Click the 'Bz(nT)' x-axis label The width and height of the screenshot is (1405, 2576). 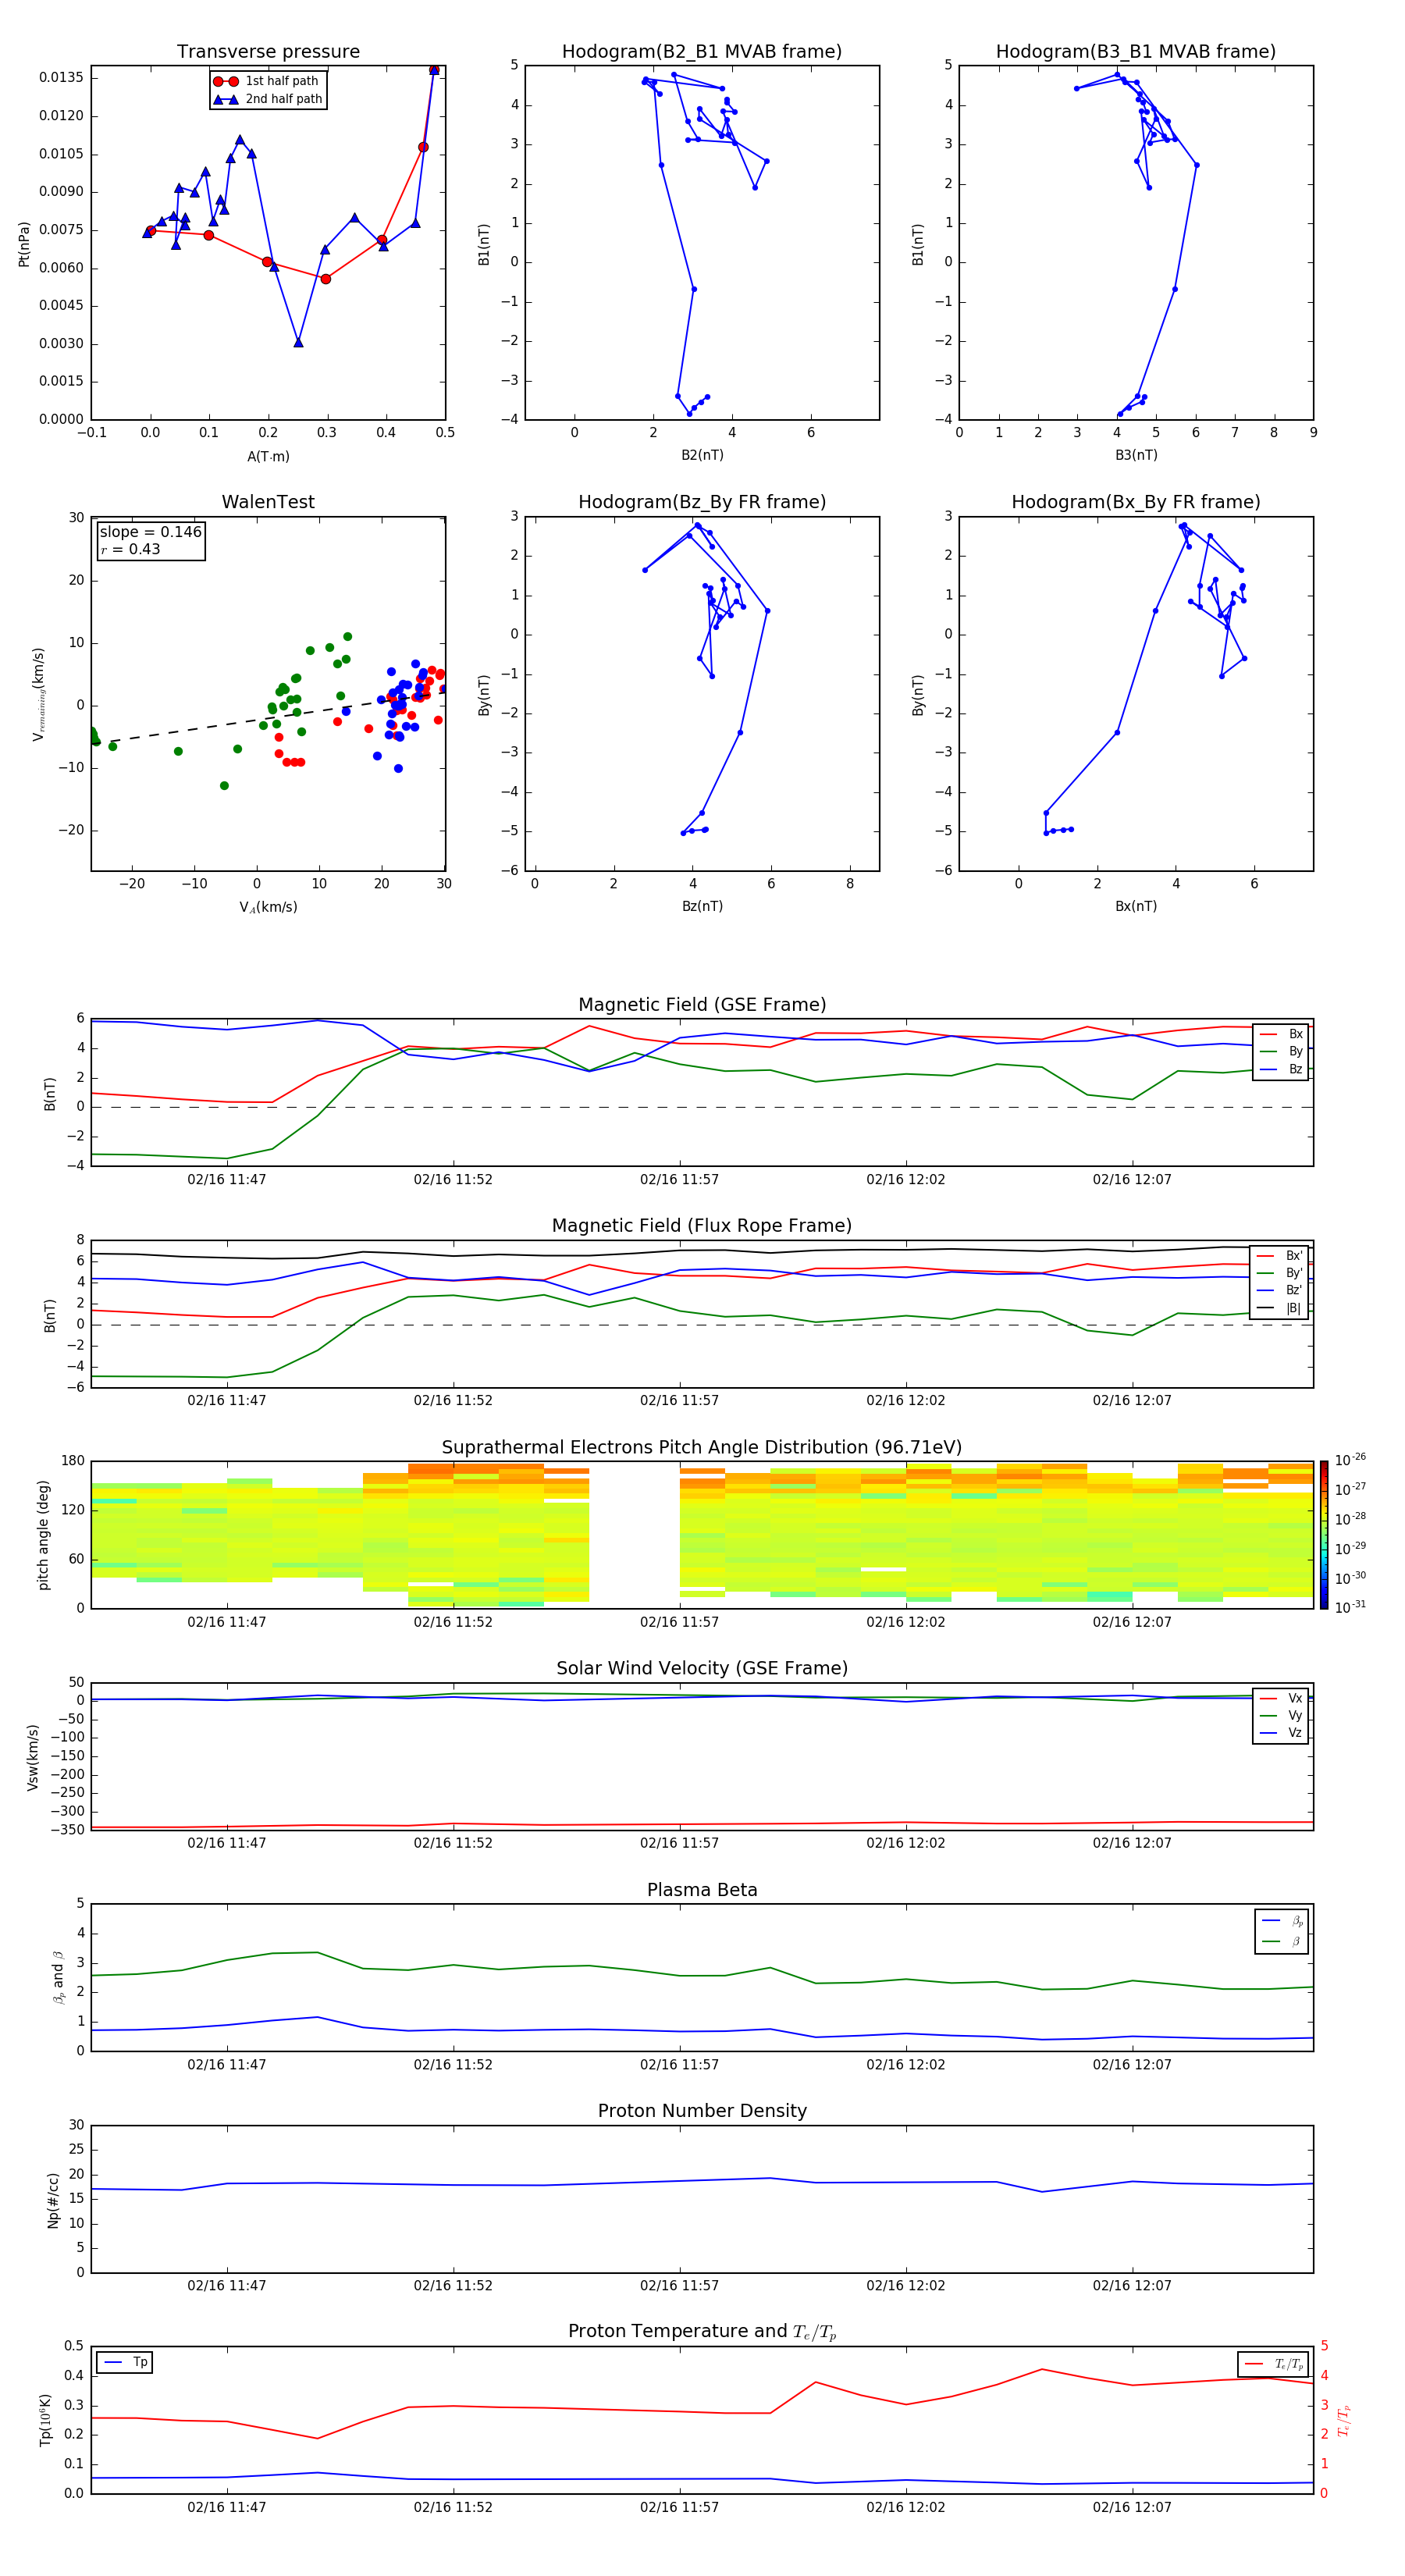point(702,906)
